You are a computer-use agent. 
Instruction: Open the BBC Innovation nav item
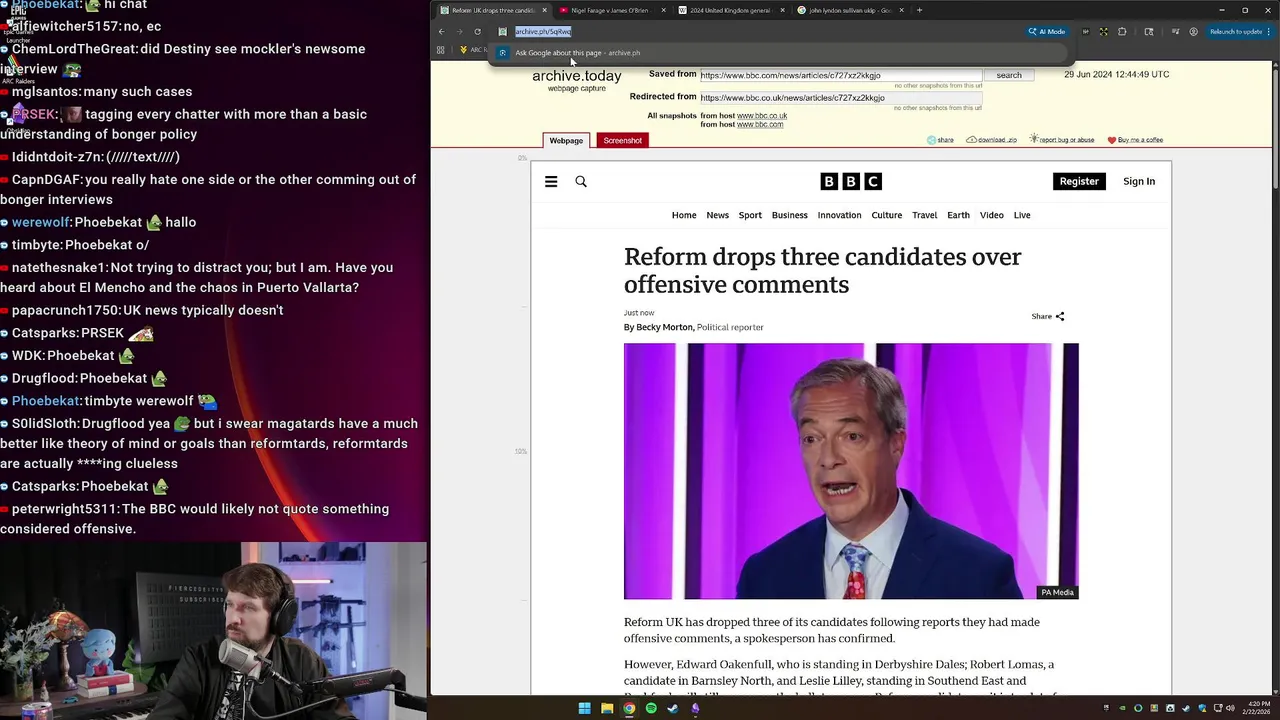pos(839,215)
